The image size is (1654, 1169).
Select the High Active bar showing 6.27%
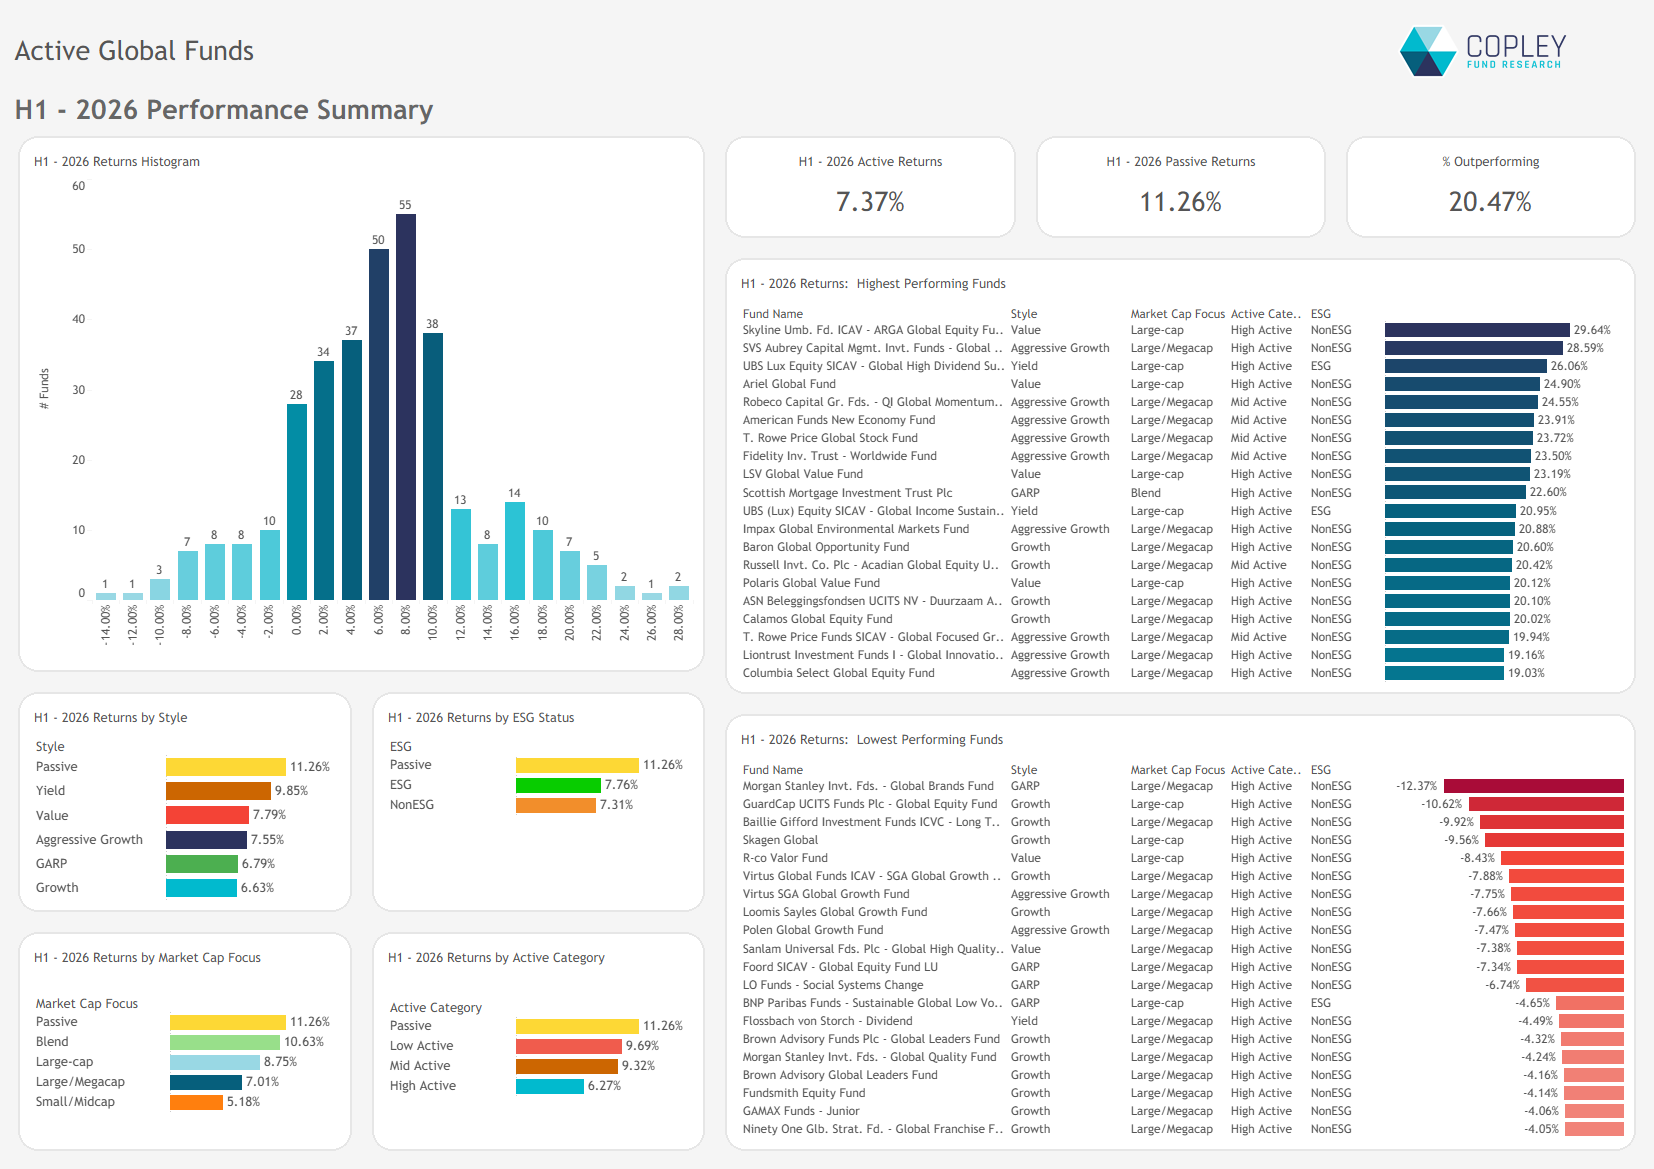(x=550, y=1086)
